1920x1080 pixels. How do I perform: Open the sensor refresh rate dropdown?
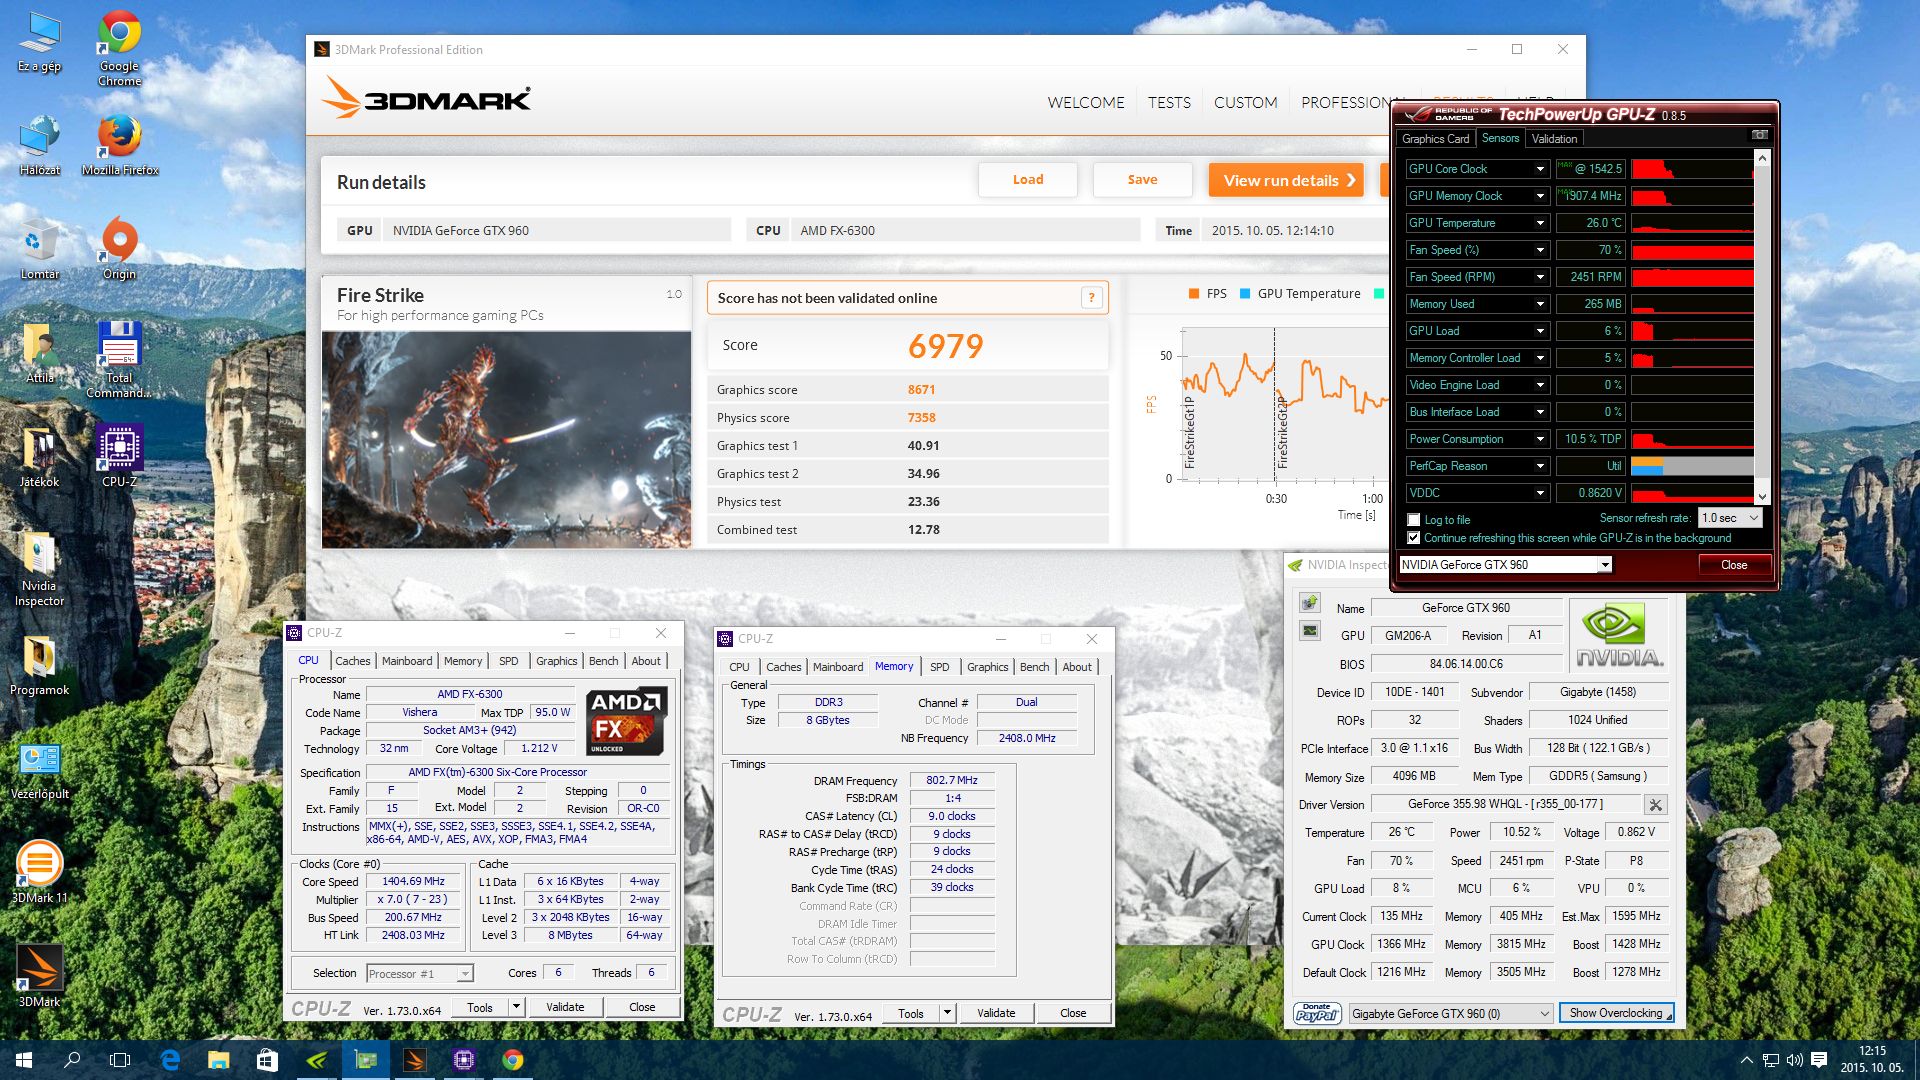coord(1730,518)
